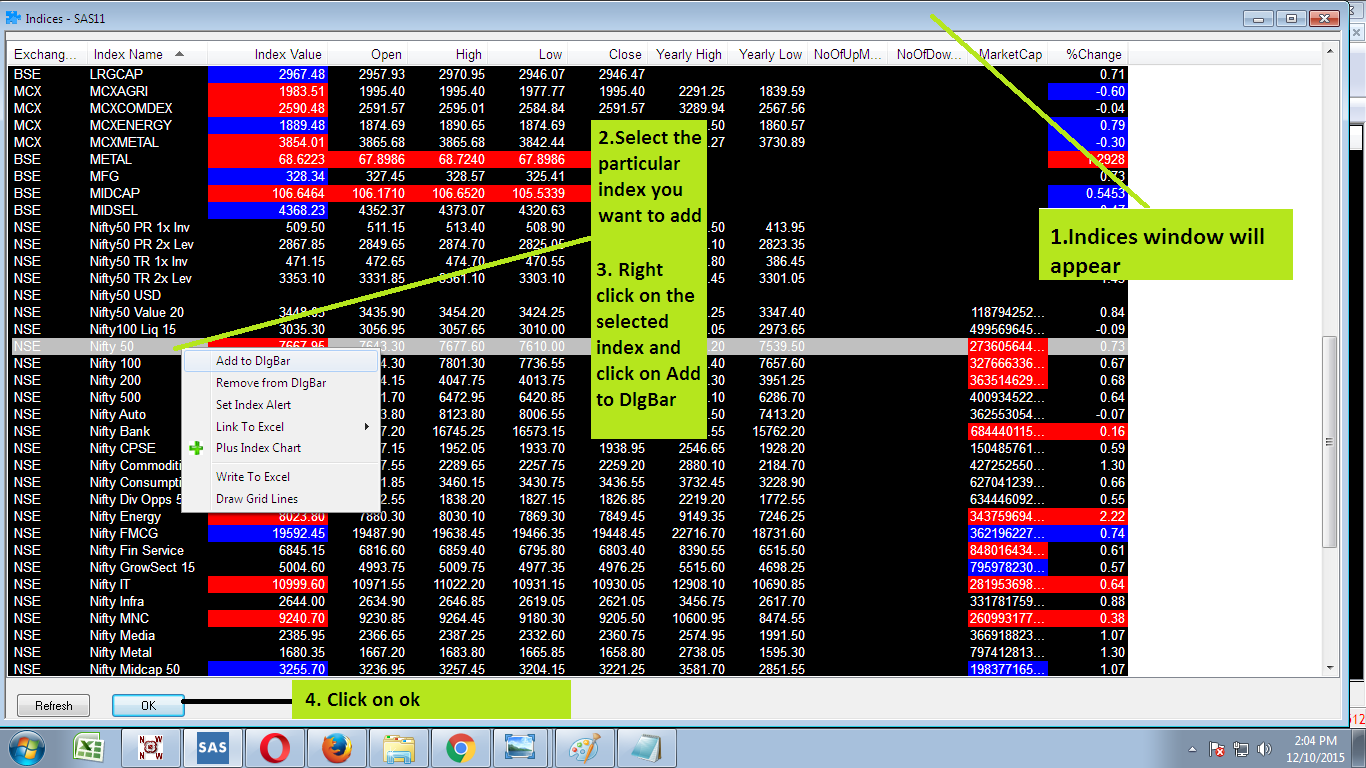Sort by the Index Name column header
Screen dimensions: 1366x768
point(147,54)
